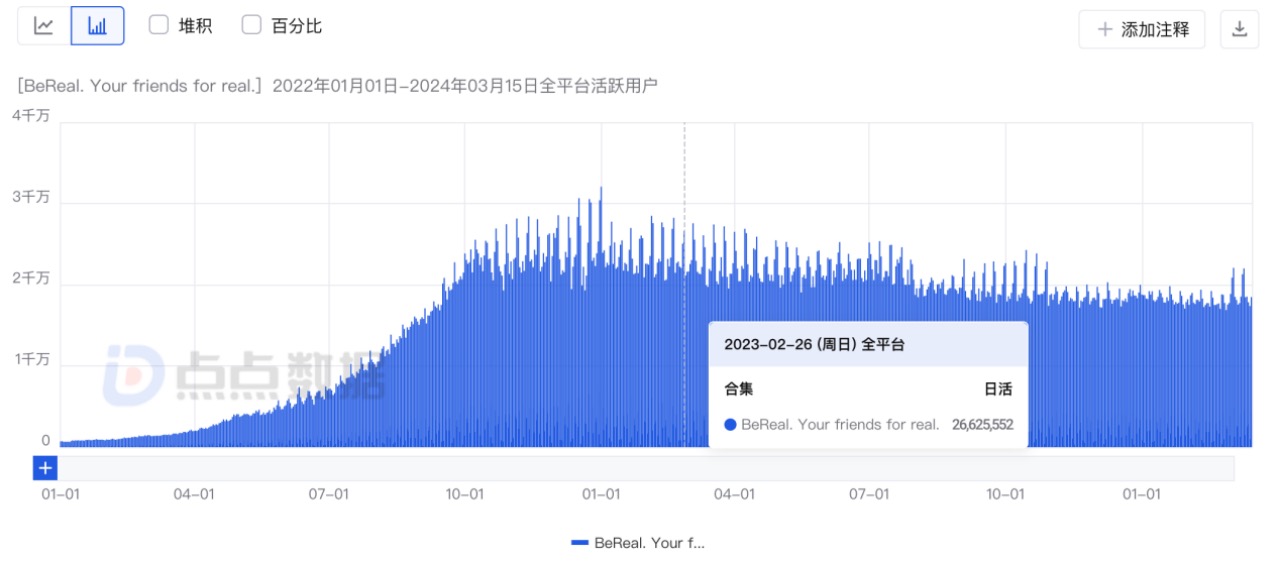Click the chart title starting with [BeReal.
Screen dimensions: 1280x562
pos(337,86)
